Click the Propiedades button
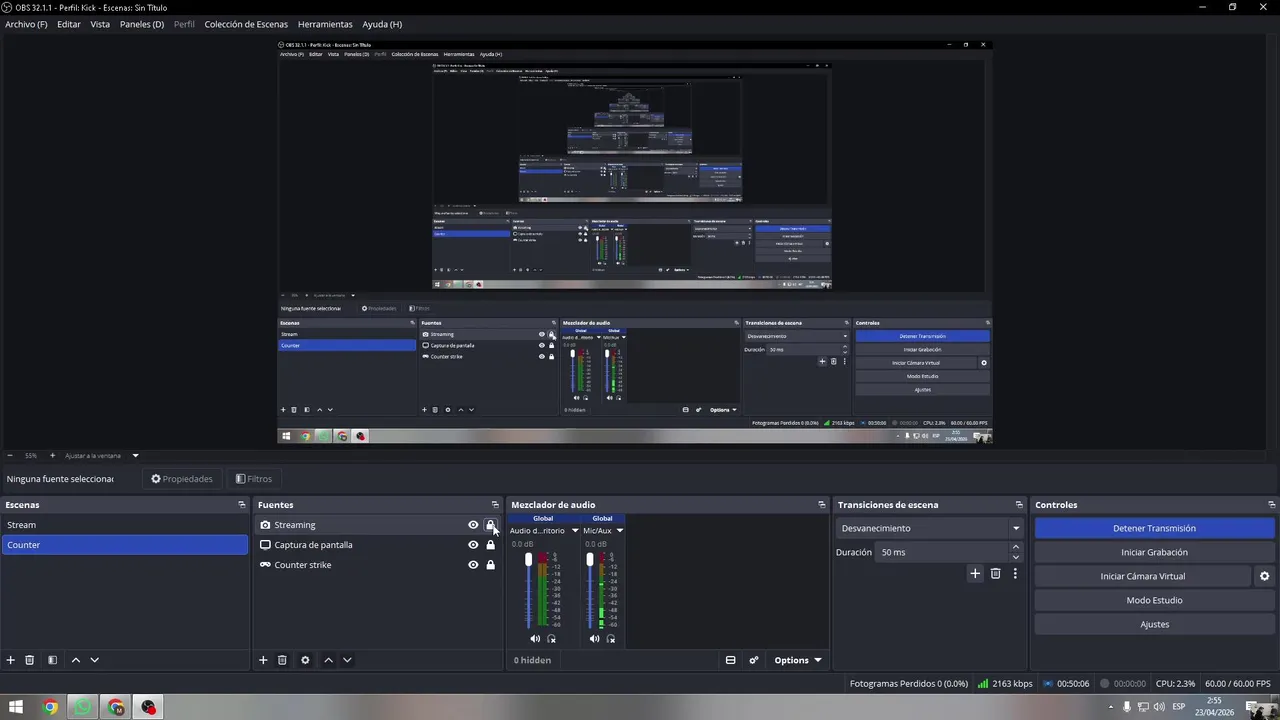This screenshot has height=720, width=1280. coord(182,479)
